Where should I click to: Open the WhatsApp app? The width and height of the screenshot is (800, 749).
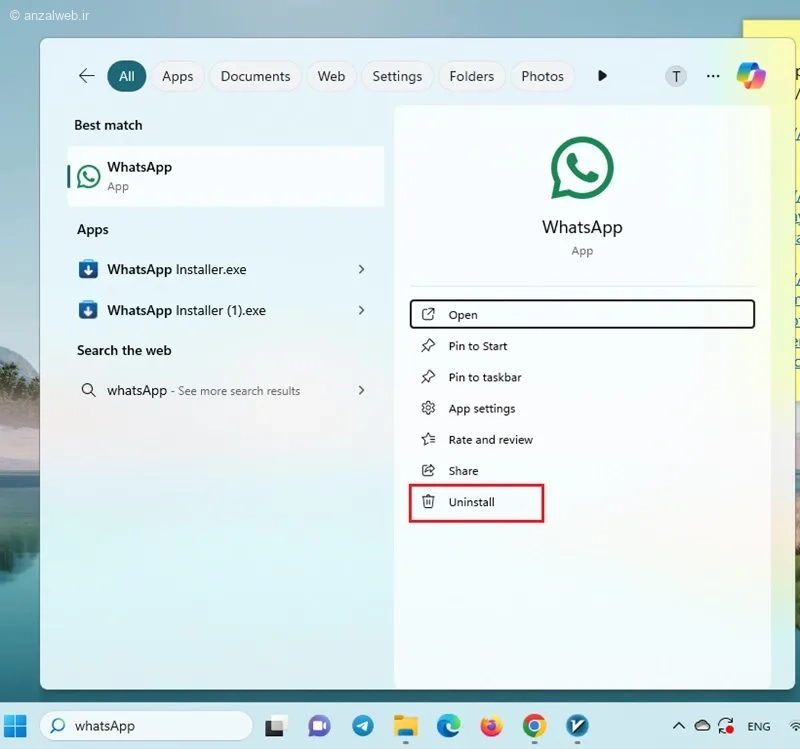(x=582, y=314)
